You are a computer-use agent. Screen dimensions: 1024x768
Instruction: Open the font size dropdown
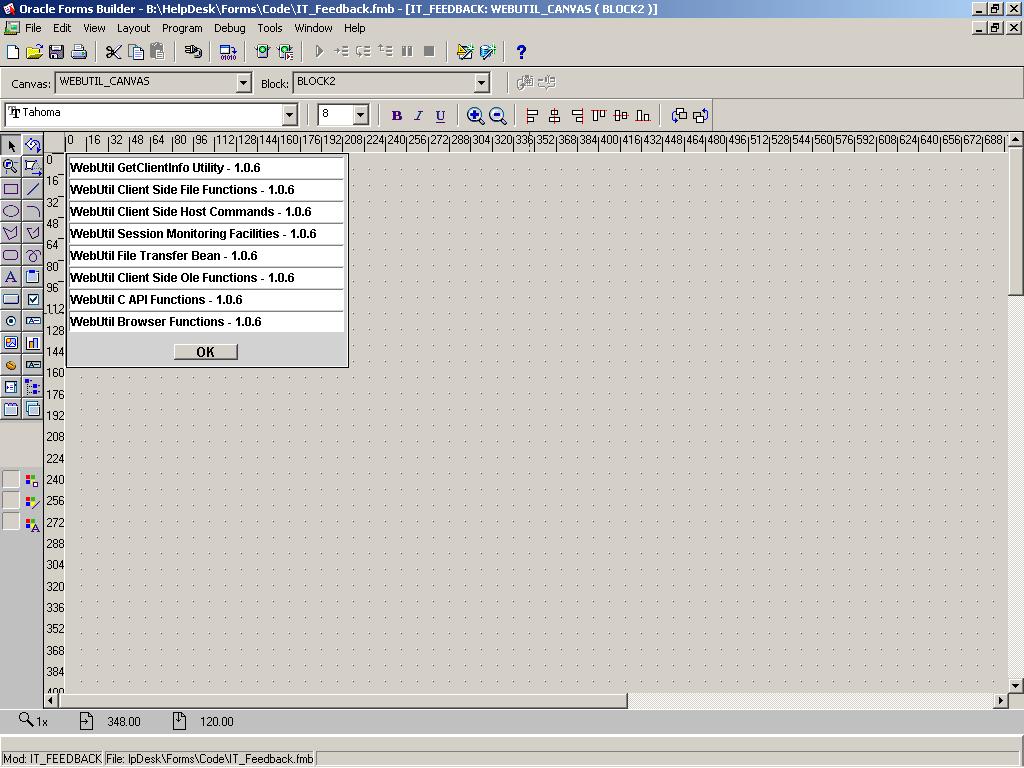361,115
